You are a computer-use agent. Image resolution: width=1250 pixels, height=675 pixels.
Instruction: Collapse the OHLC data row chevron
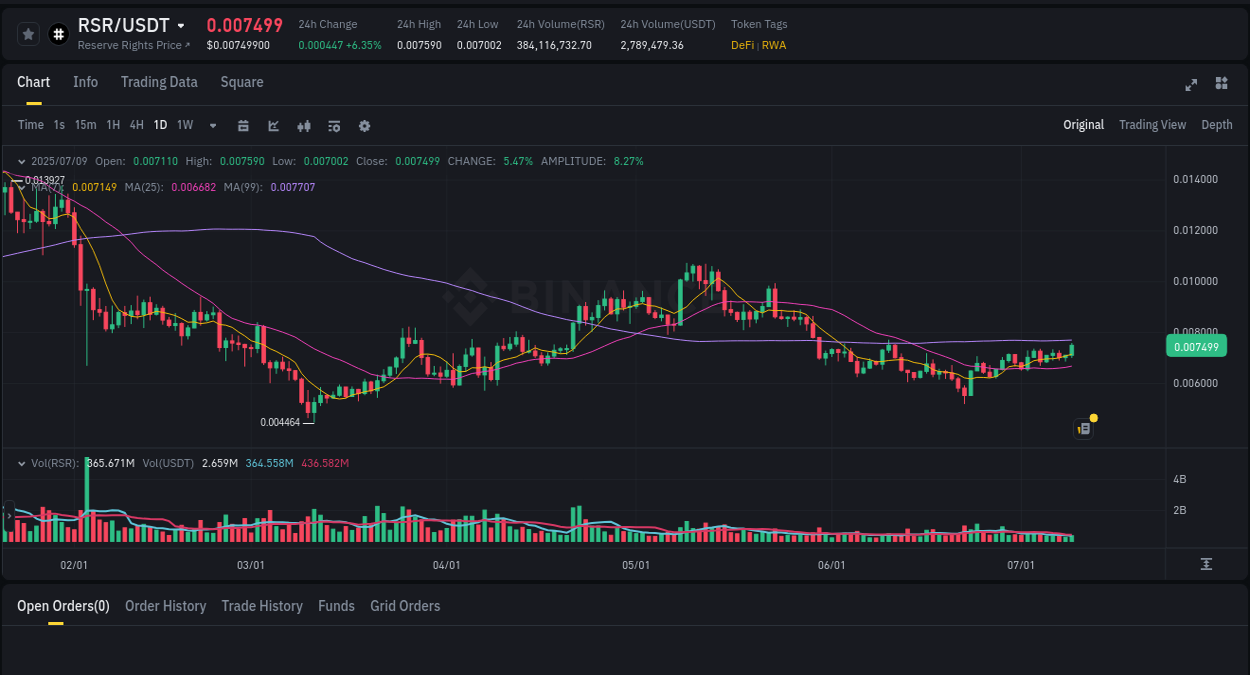(x=21, y=160)
